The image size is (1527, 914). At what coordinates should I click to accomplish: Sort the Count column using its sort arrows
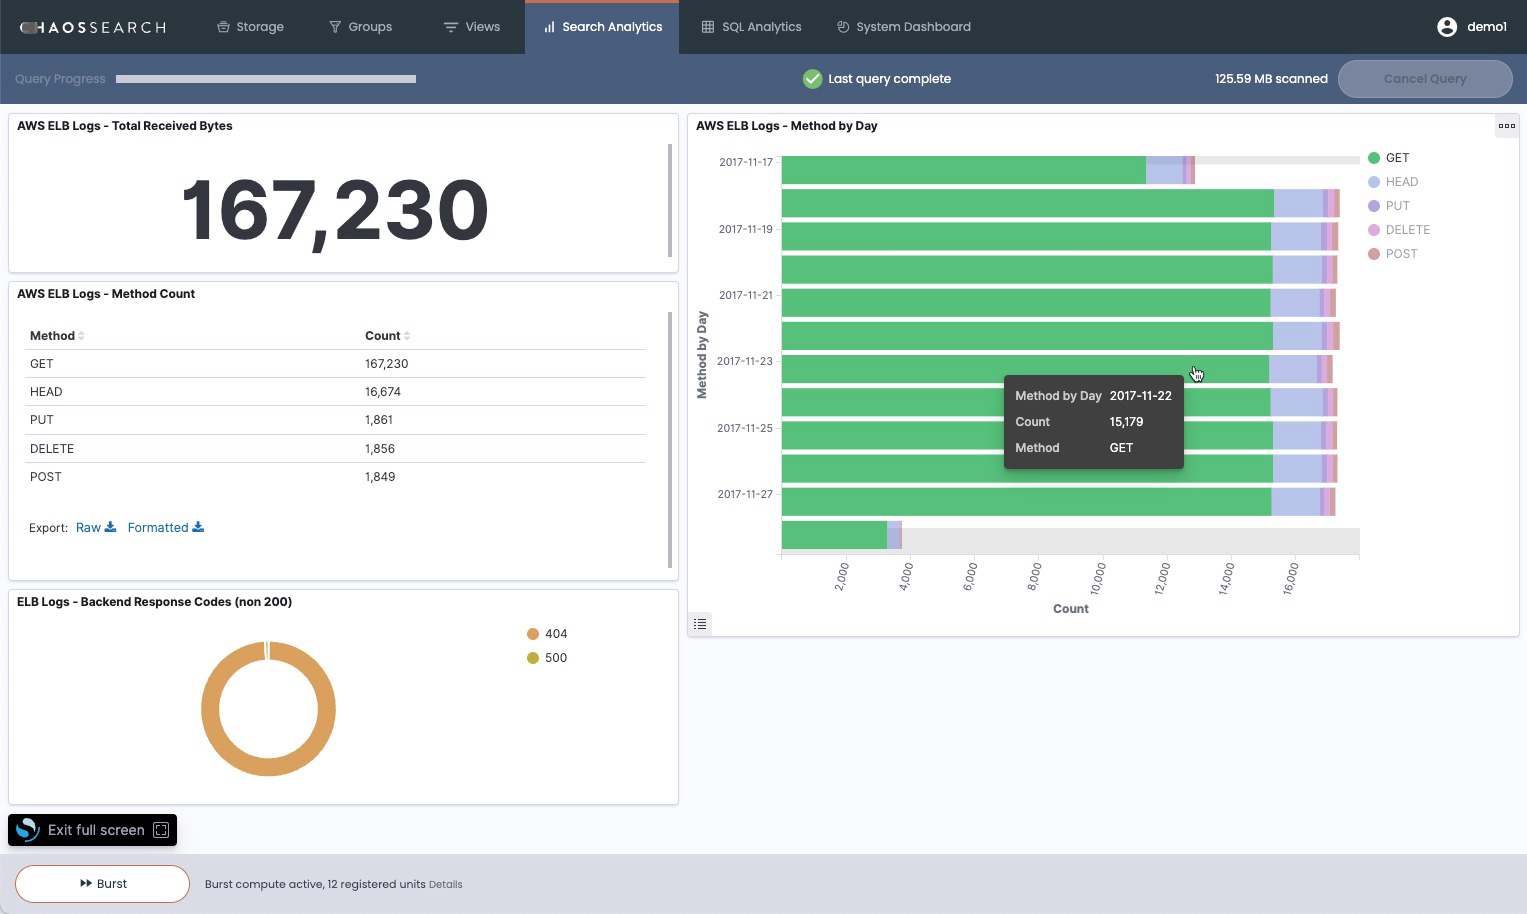click(406, 336)
